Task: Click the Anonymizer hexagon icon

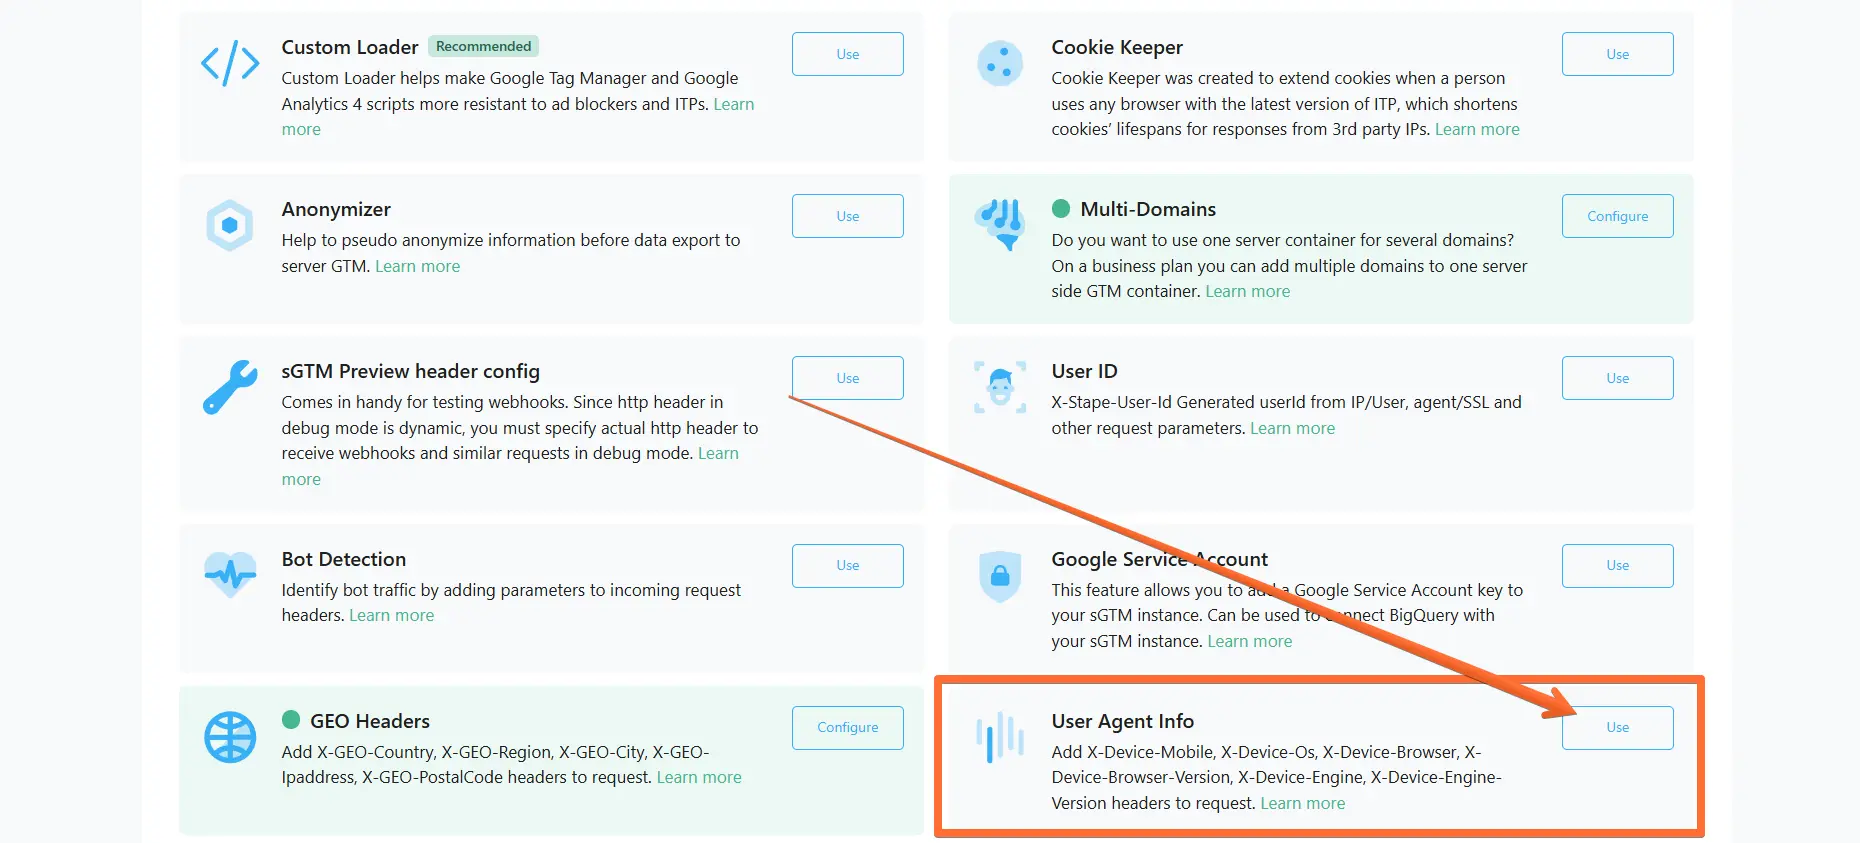Action: click(230, 225)
